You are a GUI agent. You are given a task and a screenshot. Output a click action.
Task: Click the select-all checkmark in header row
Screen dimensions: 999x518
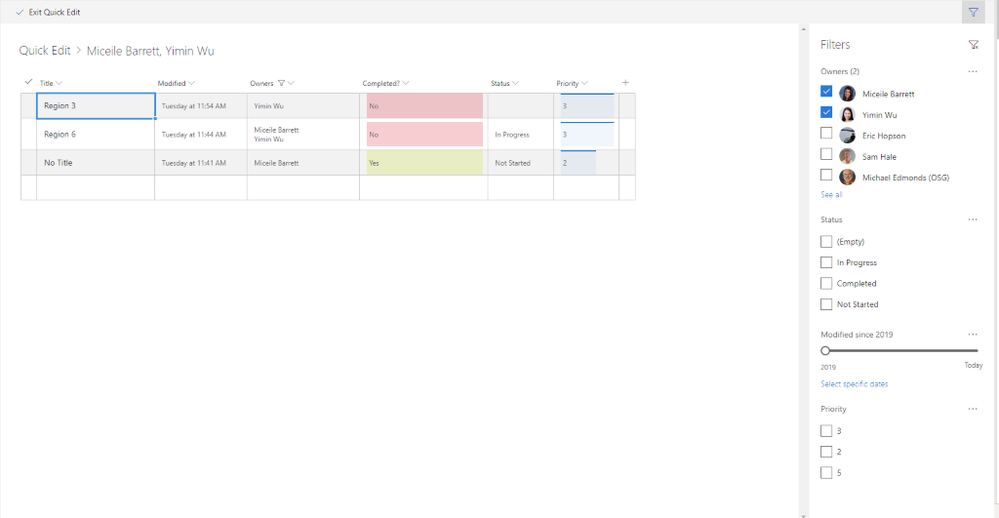pos(28,82)
